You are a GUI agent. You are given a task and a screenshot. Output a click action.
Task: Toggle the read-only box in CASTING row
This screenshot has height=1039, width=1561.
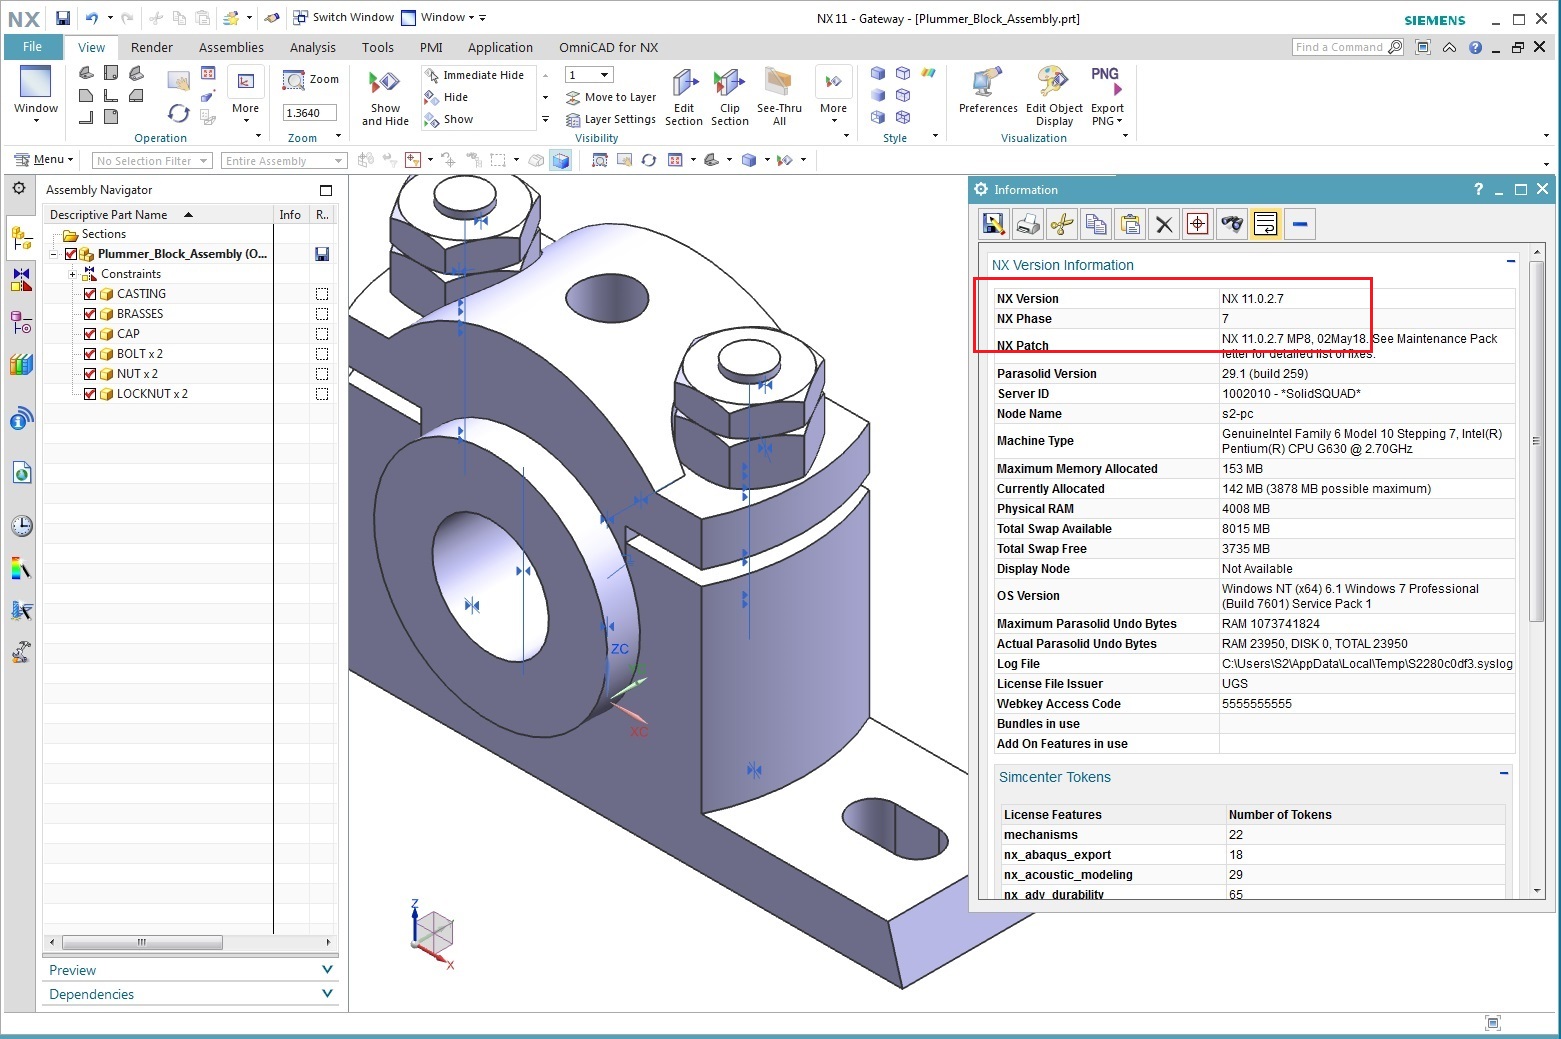pyautogui.click(x=322, y=294)
